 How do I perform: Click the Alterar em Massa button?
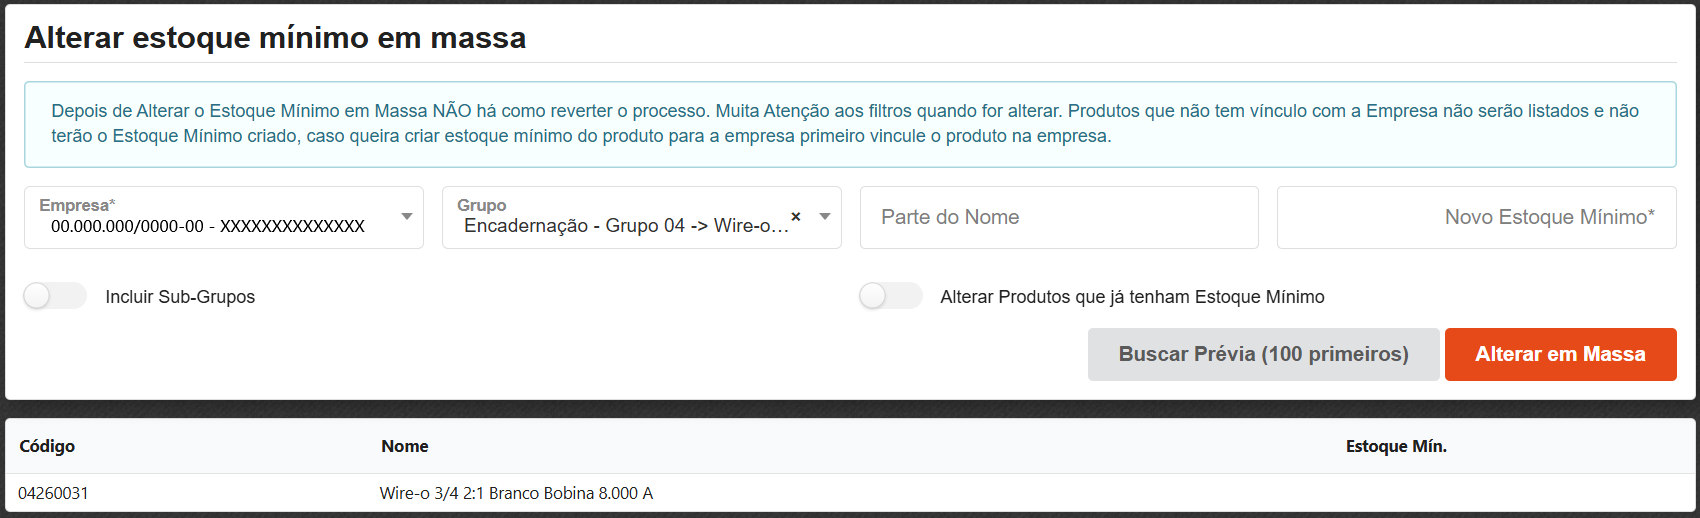pos(1560,354)
